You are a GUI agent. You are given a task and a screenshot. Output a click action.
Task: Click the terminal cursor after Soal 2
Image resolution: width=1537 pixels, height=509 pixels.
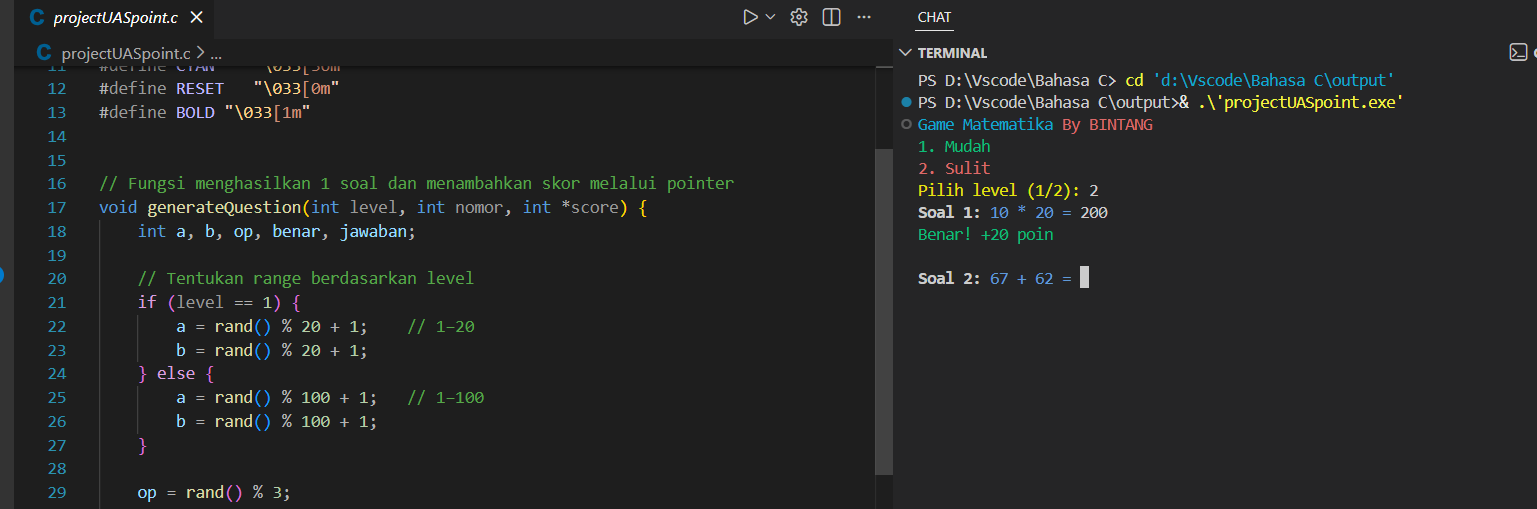click(1084, 278)
